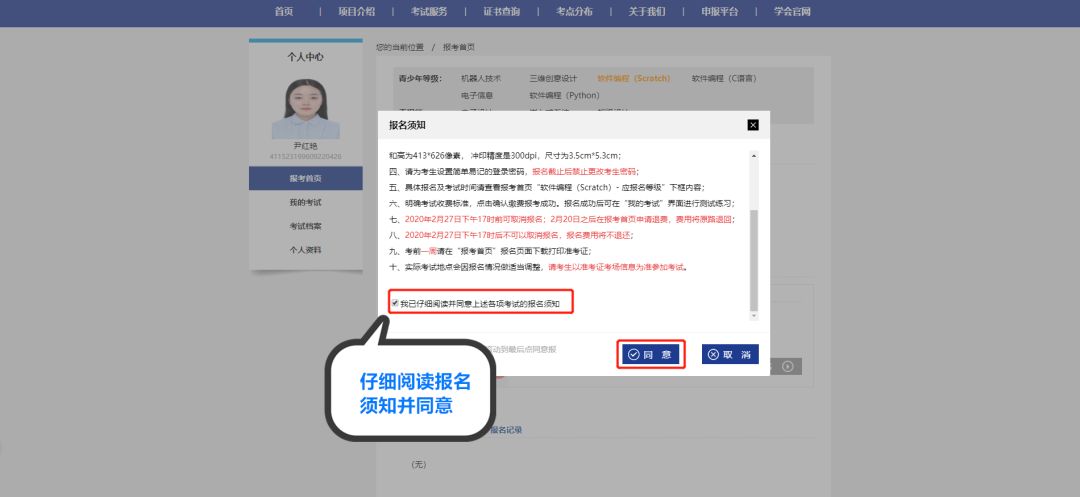This screenshot has width=1080, height=497.
Task: Select 报考首页 in personal center sidebar
Action: 306,178
